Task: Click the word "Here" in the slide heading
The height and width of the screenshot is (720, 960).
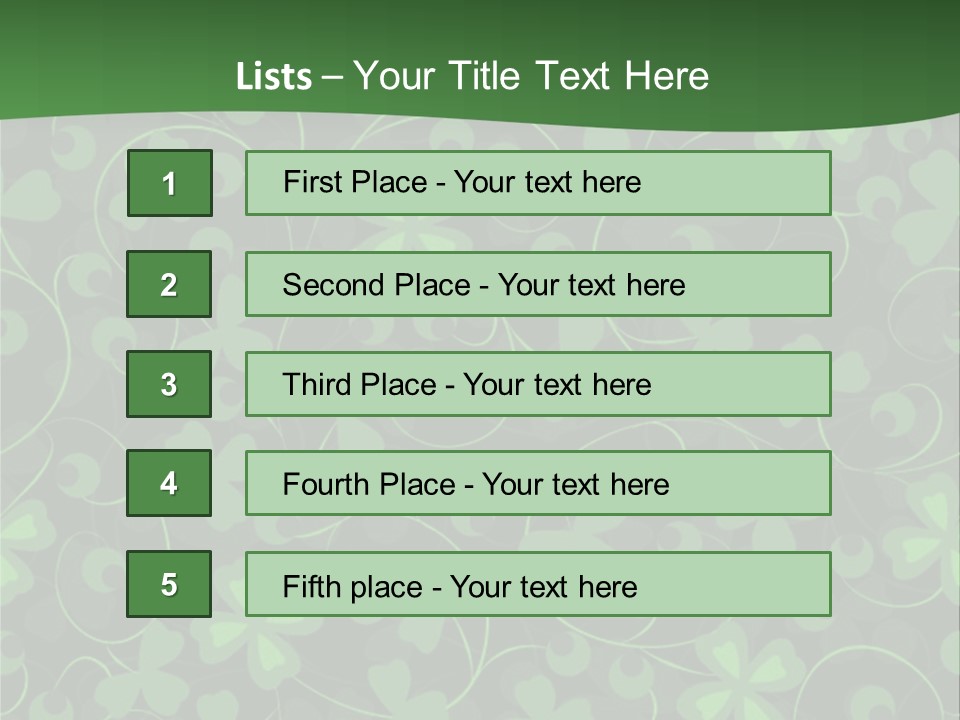Action: [x=666, y=76]
